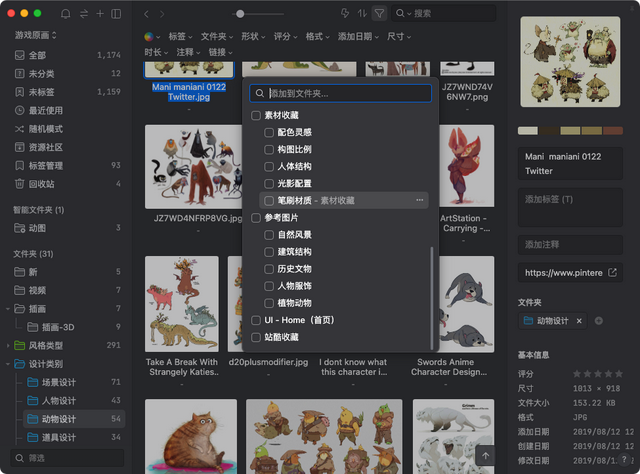Click the lightning quick action icon
The width and height of the screenshot is (640, 474).
(345, 13)
